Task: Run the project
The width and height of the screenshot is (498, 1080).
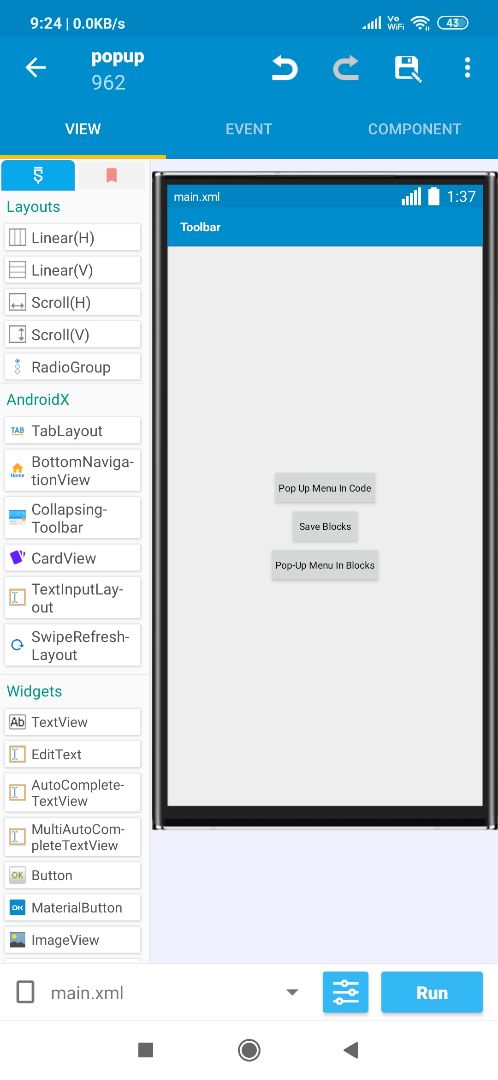Action: point(432,993)
